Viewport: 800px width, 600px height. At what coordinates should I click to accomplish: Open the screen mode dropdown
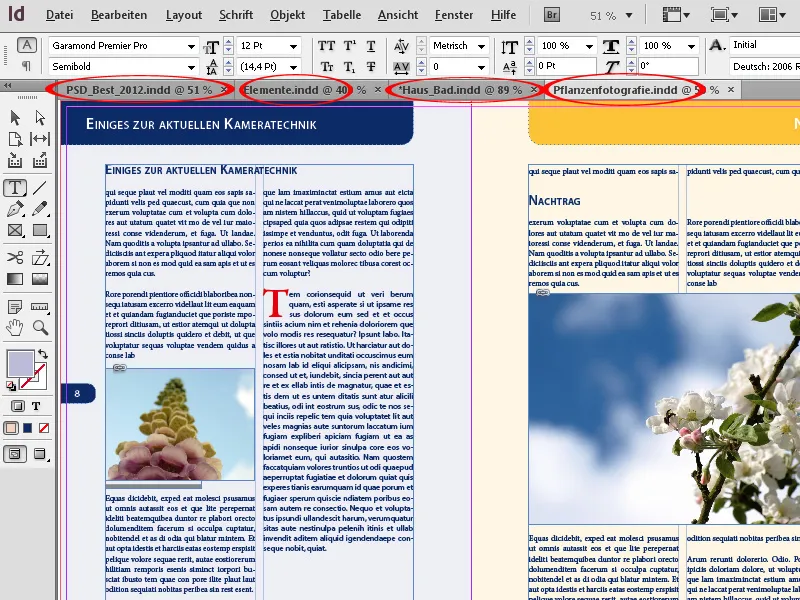[x=725, y=15]
